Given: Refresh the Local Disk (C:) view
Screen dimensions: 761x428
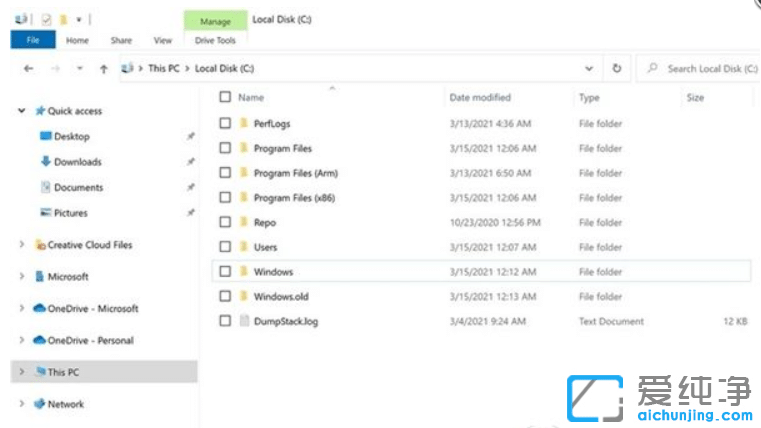Looking at the screenshot, I should tap(617, 69).
